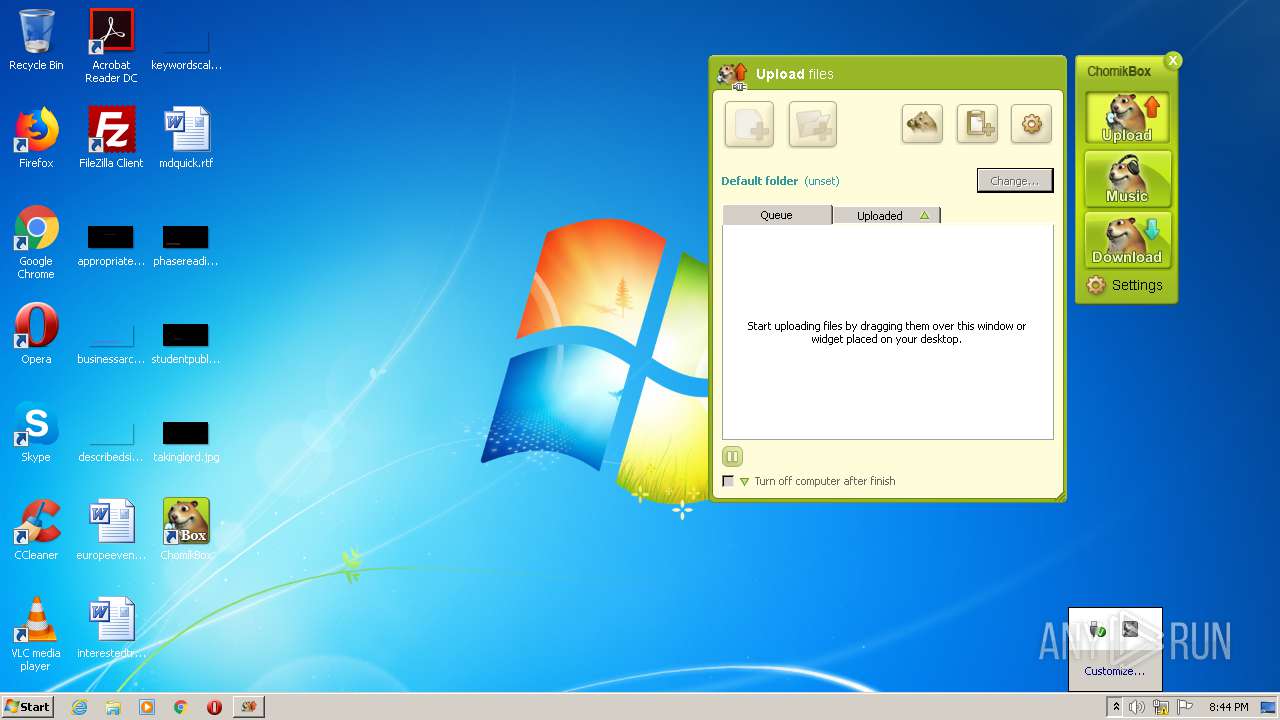The height and width of the screenshot is (720, 1280).
Task: Click the safely remove hardware tray icon
Action: point(1098,629)
